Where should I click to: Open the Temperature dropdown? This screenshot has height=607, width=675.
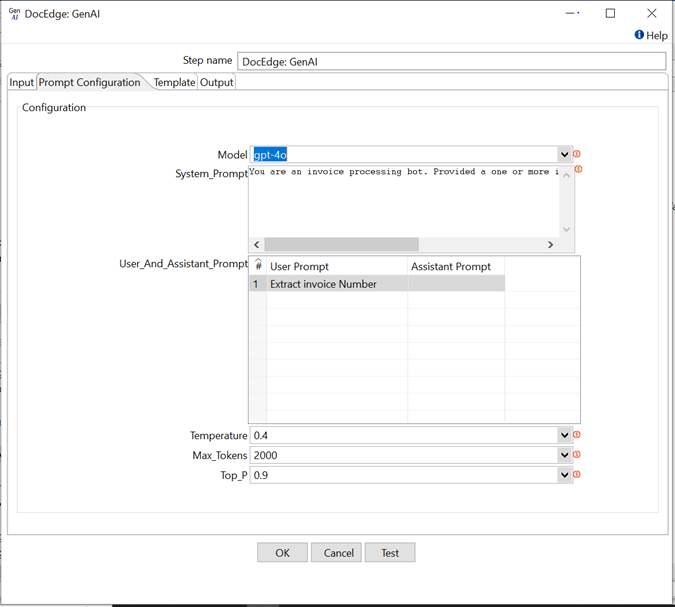tap(565, 436)
